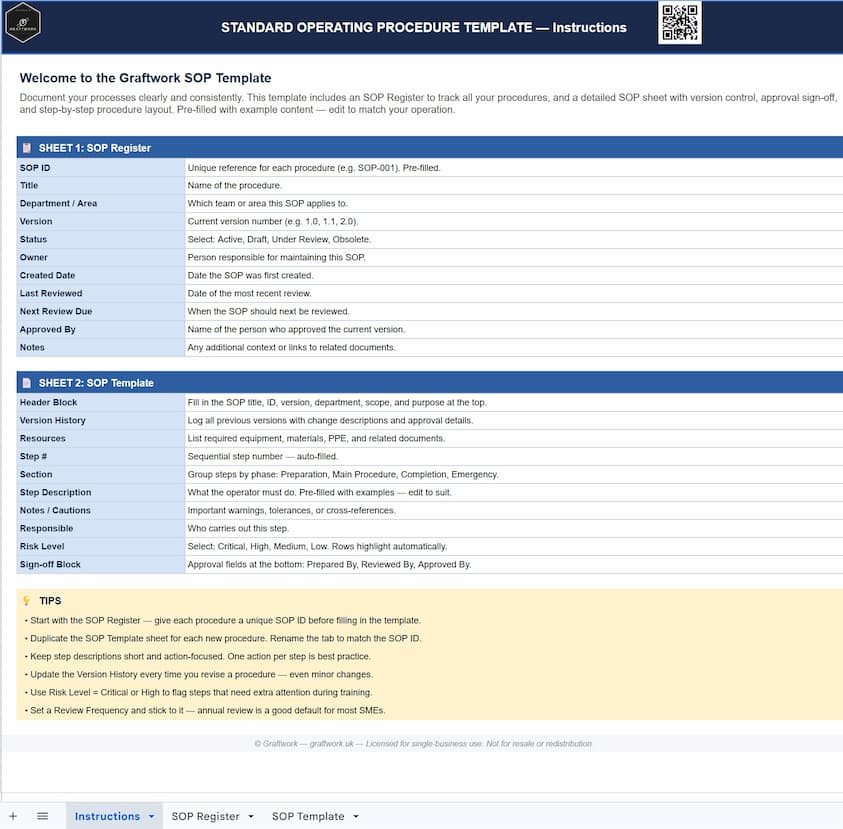
Task: Select the 'Sign-off Block' label cell
Action: click(101, 564)
